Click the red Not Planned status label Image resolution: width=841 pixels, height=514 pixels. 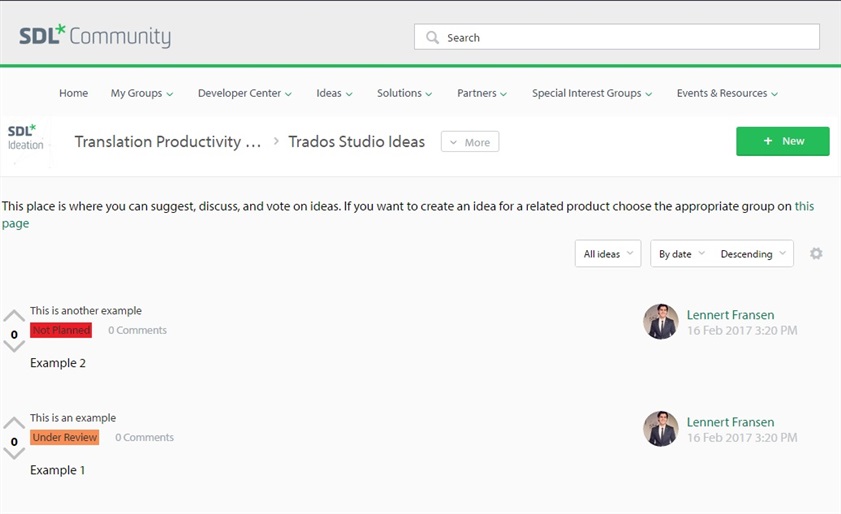61,330
